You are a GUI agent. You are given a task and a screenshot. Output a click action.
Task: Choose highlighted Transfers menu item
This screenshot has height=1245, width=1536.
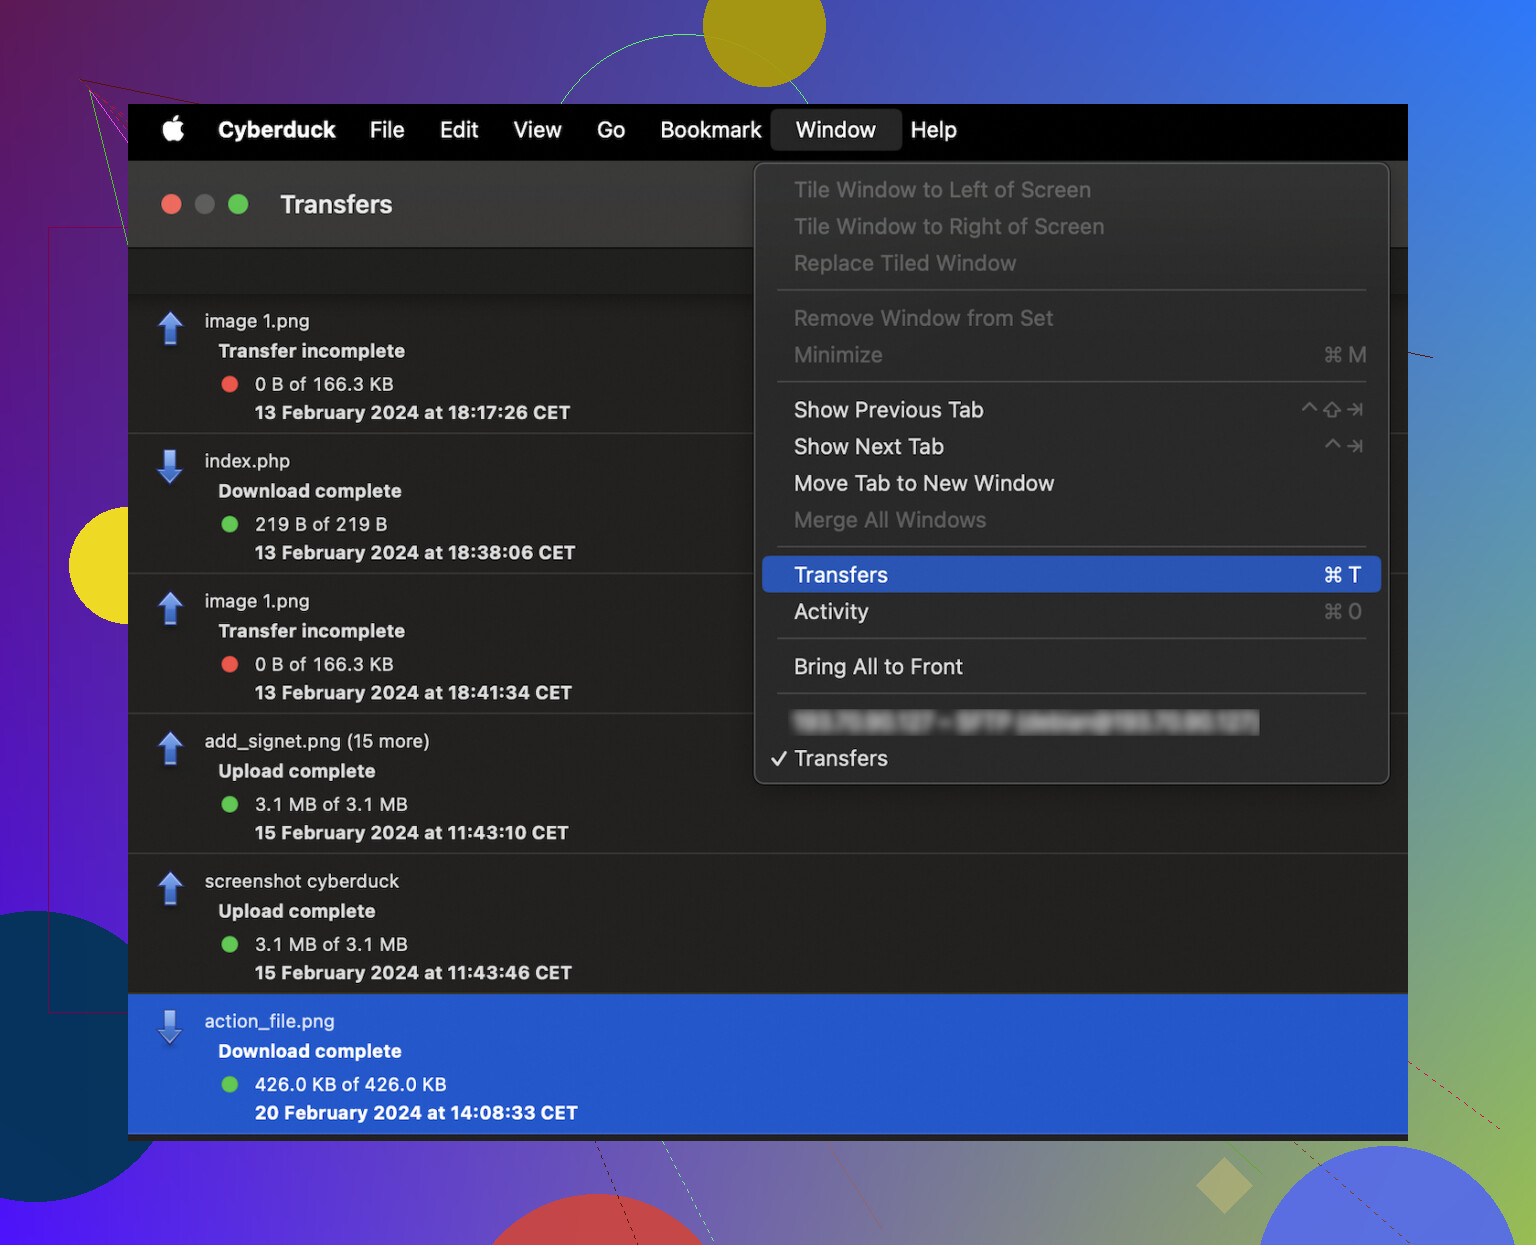[x=1071, y=574]
